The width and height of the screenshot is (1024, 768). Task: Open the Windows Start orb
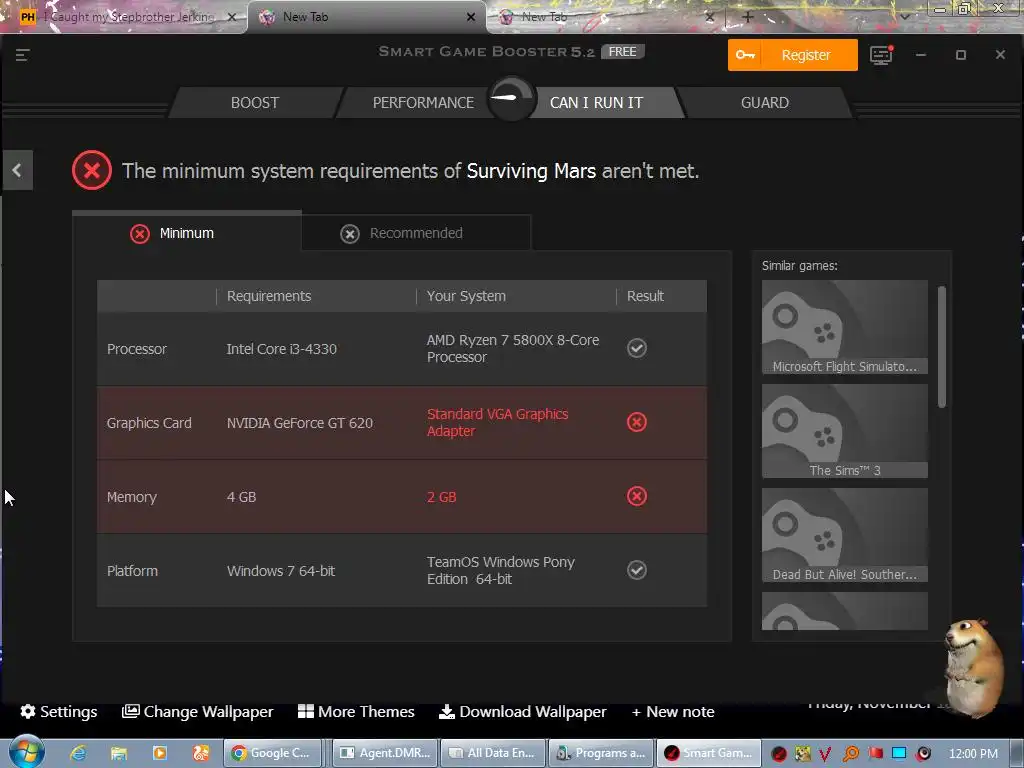26,752
